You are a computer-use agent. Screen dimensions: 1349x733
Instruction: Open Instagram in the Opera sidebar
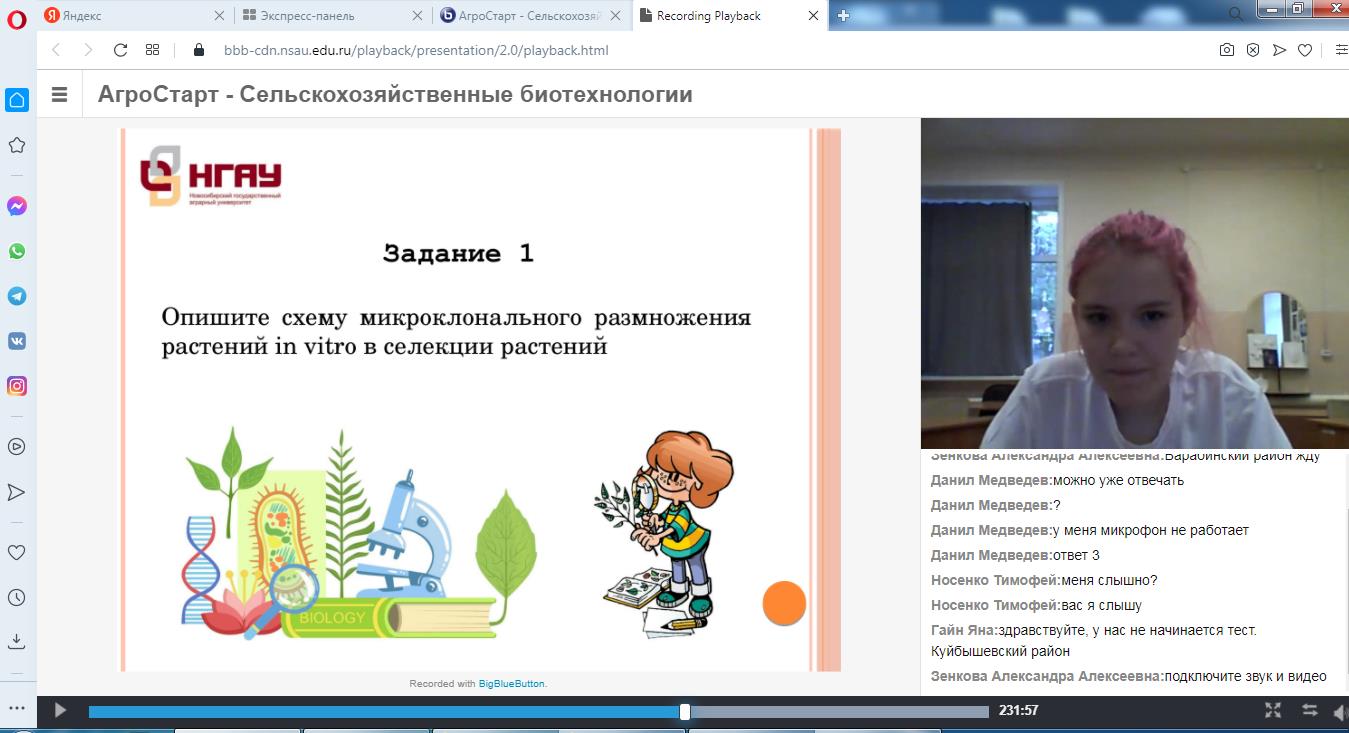(x=17, y=386)
